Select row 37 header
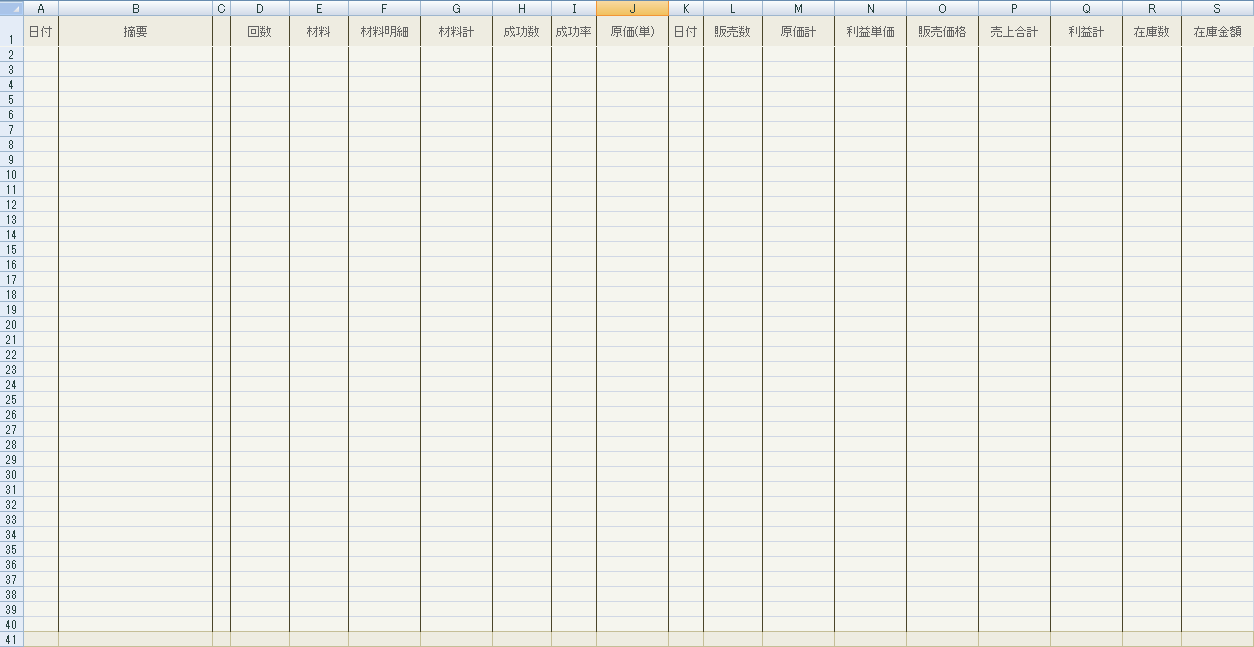This screenshot has width=1254, height=647. [x=11, y=579]
